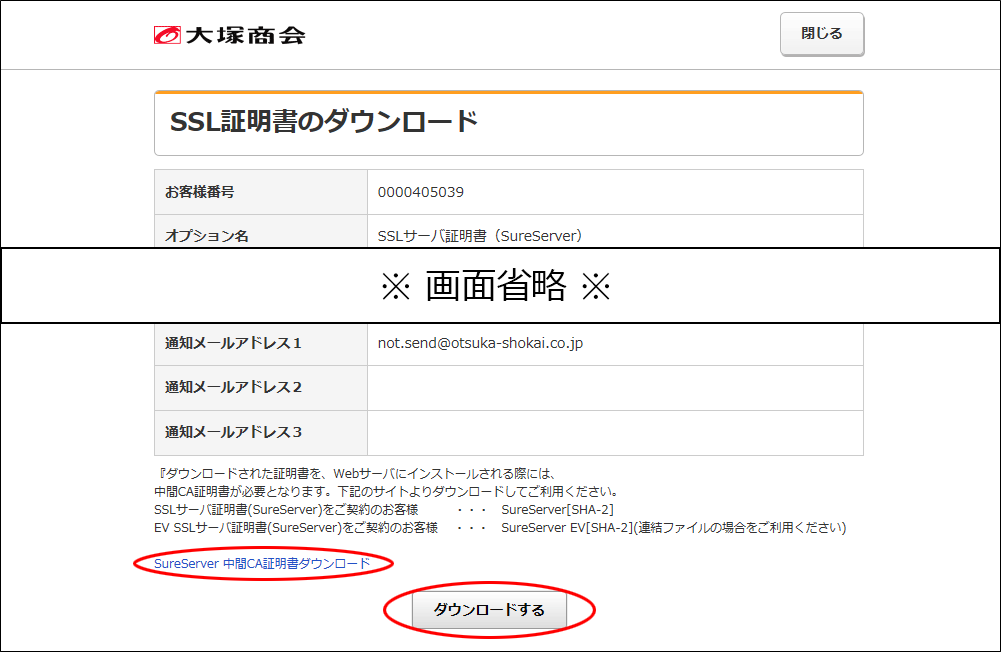Screen dimensions: 1001x652
Task: Select the オプション名 label cell
Action: (x=261, y=231)
